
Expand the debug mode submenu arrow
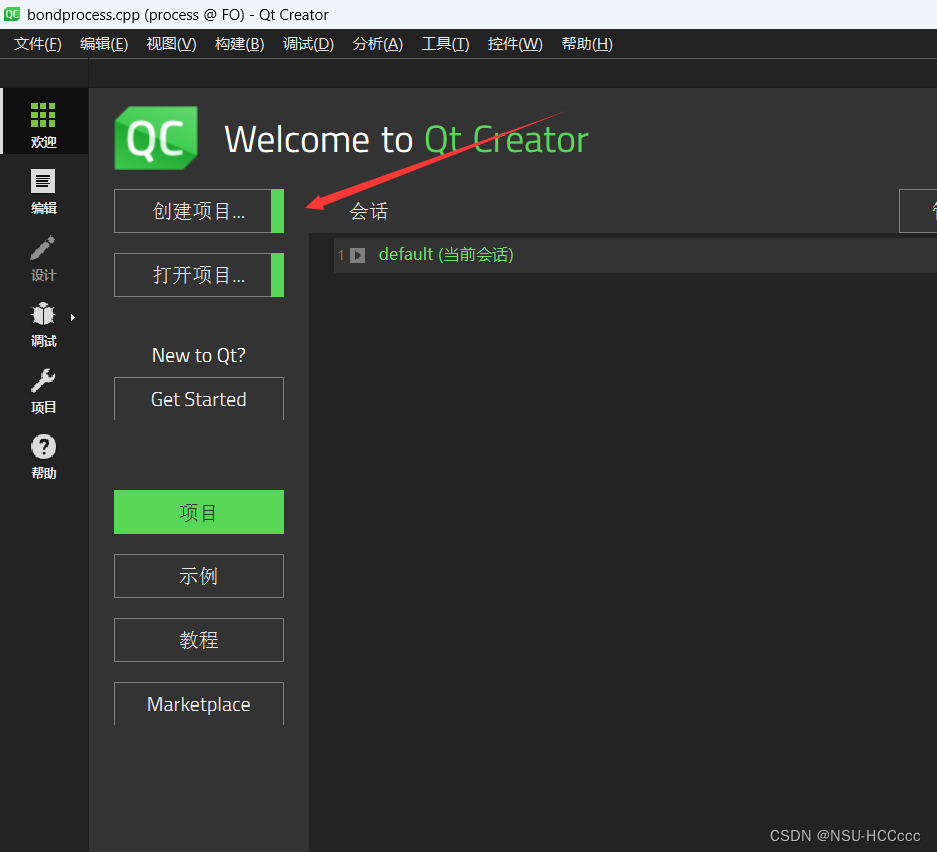point(72,315)
